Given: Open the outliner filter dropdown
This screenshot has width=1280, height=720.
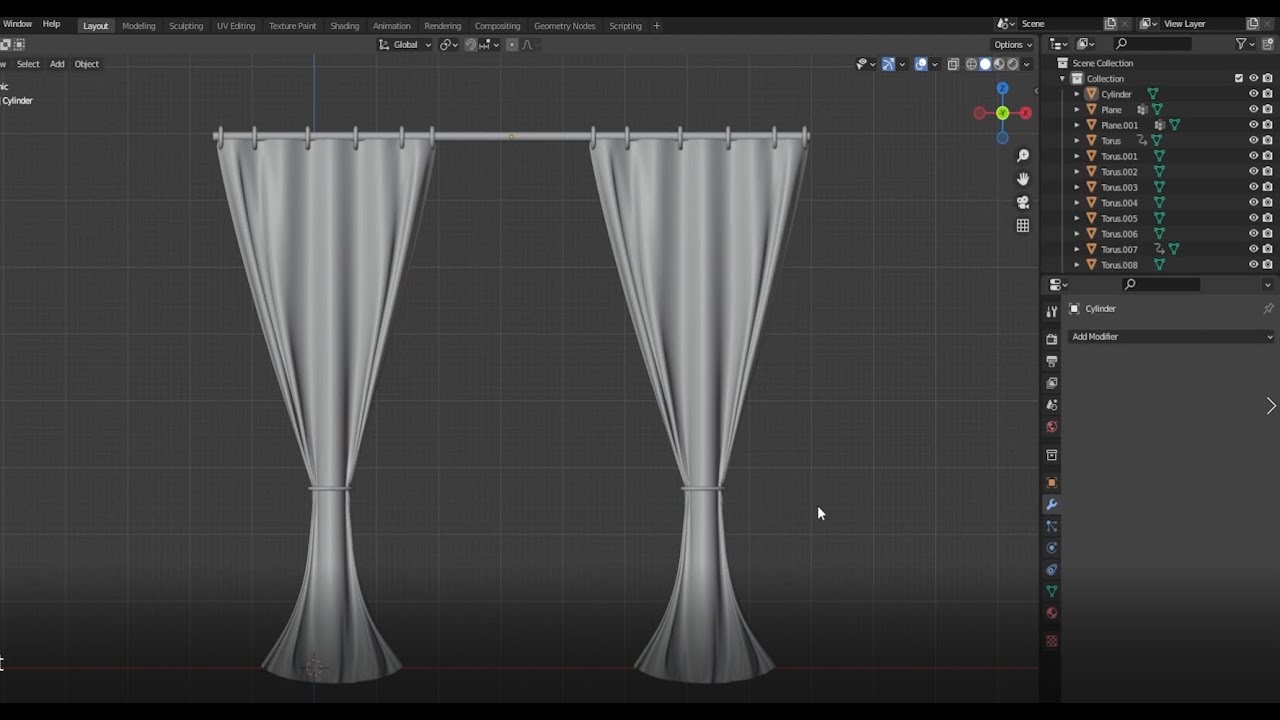Looking at the screenshot, I should pos(1244,44).
